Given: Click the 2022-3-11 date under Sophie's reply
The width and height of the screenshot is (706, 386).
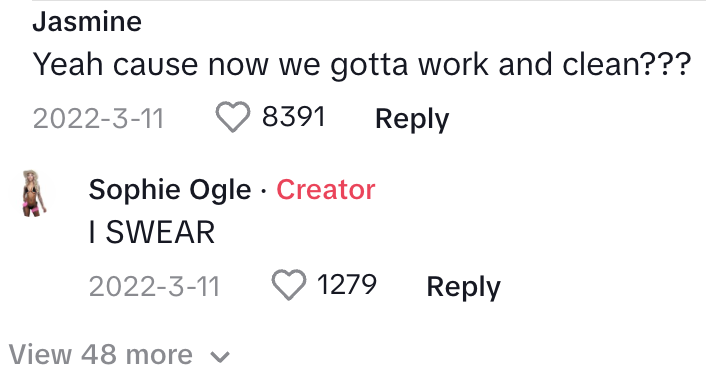Looking at the screenshot, I should click(x=154, y=286).
